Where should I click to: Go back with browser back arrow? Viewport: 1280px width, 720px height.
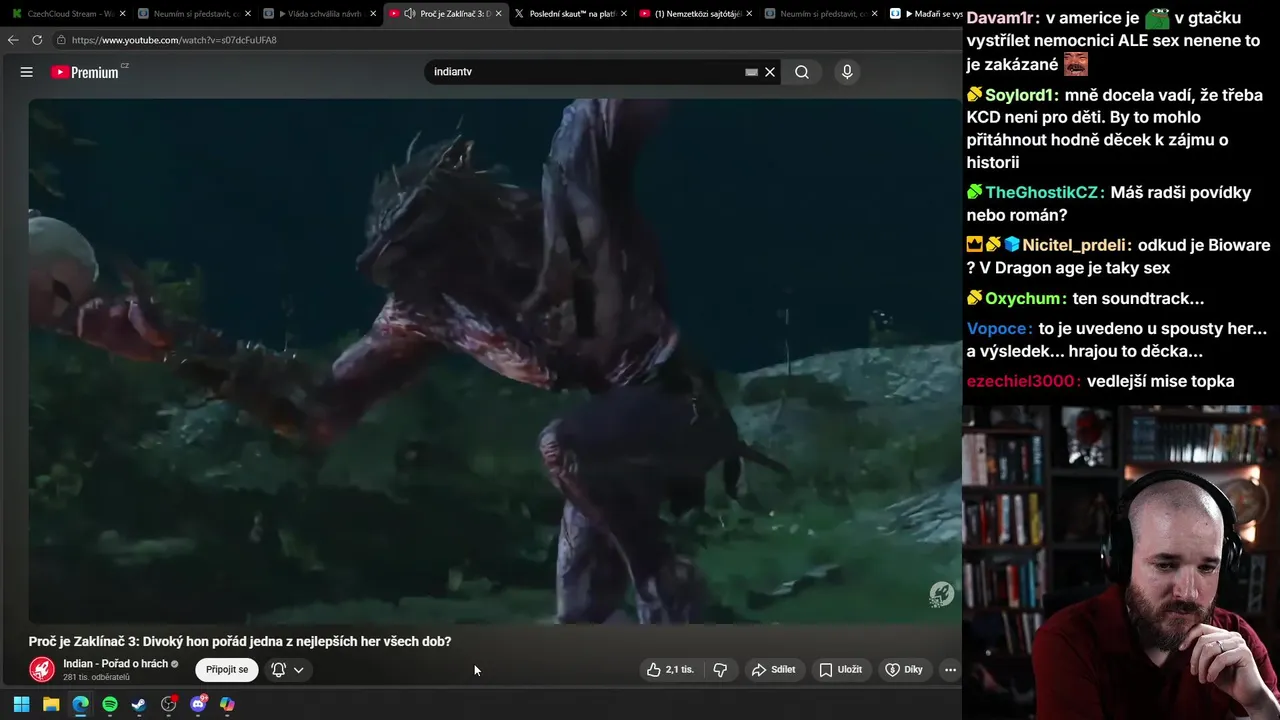[13, 40]
